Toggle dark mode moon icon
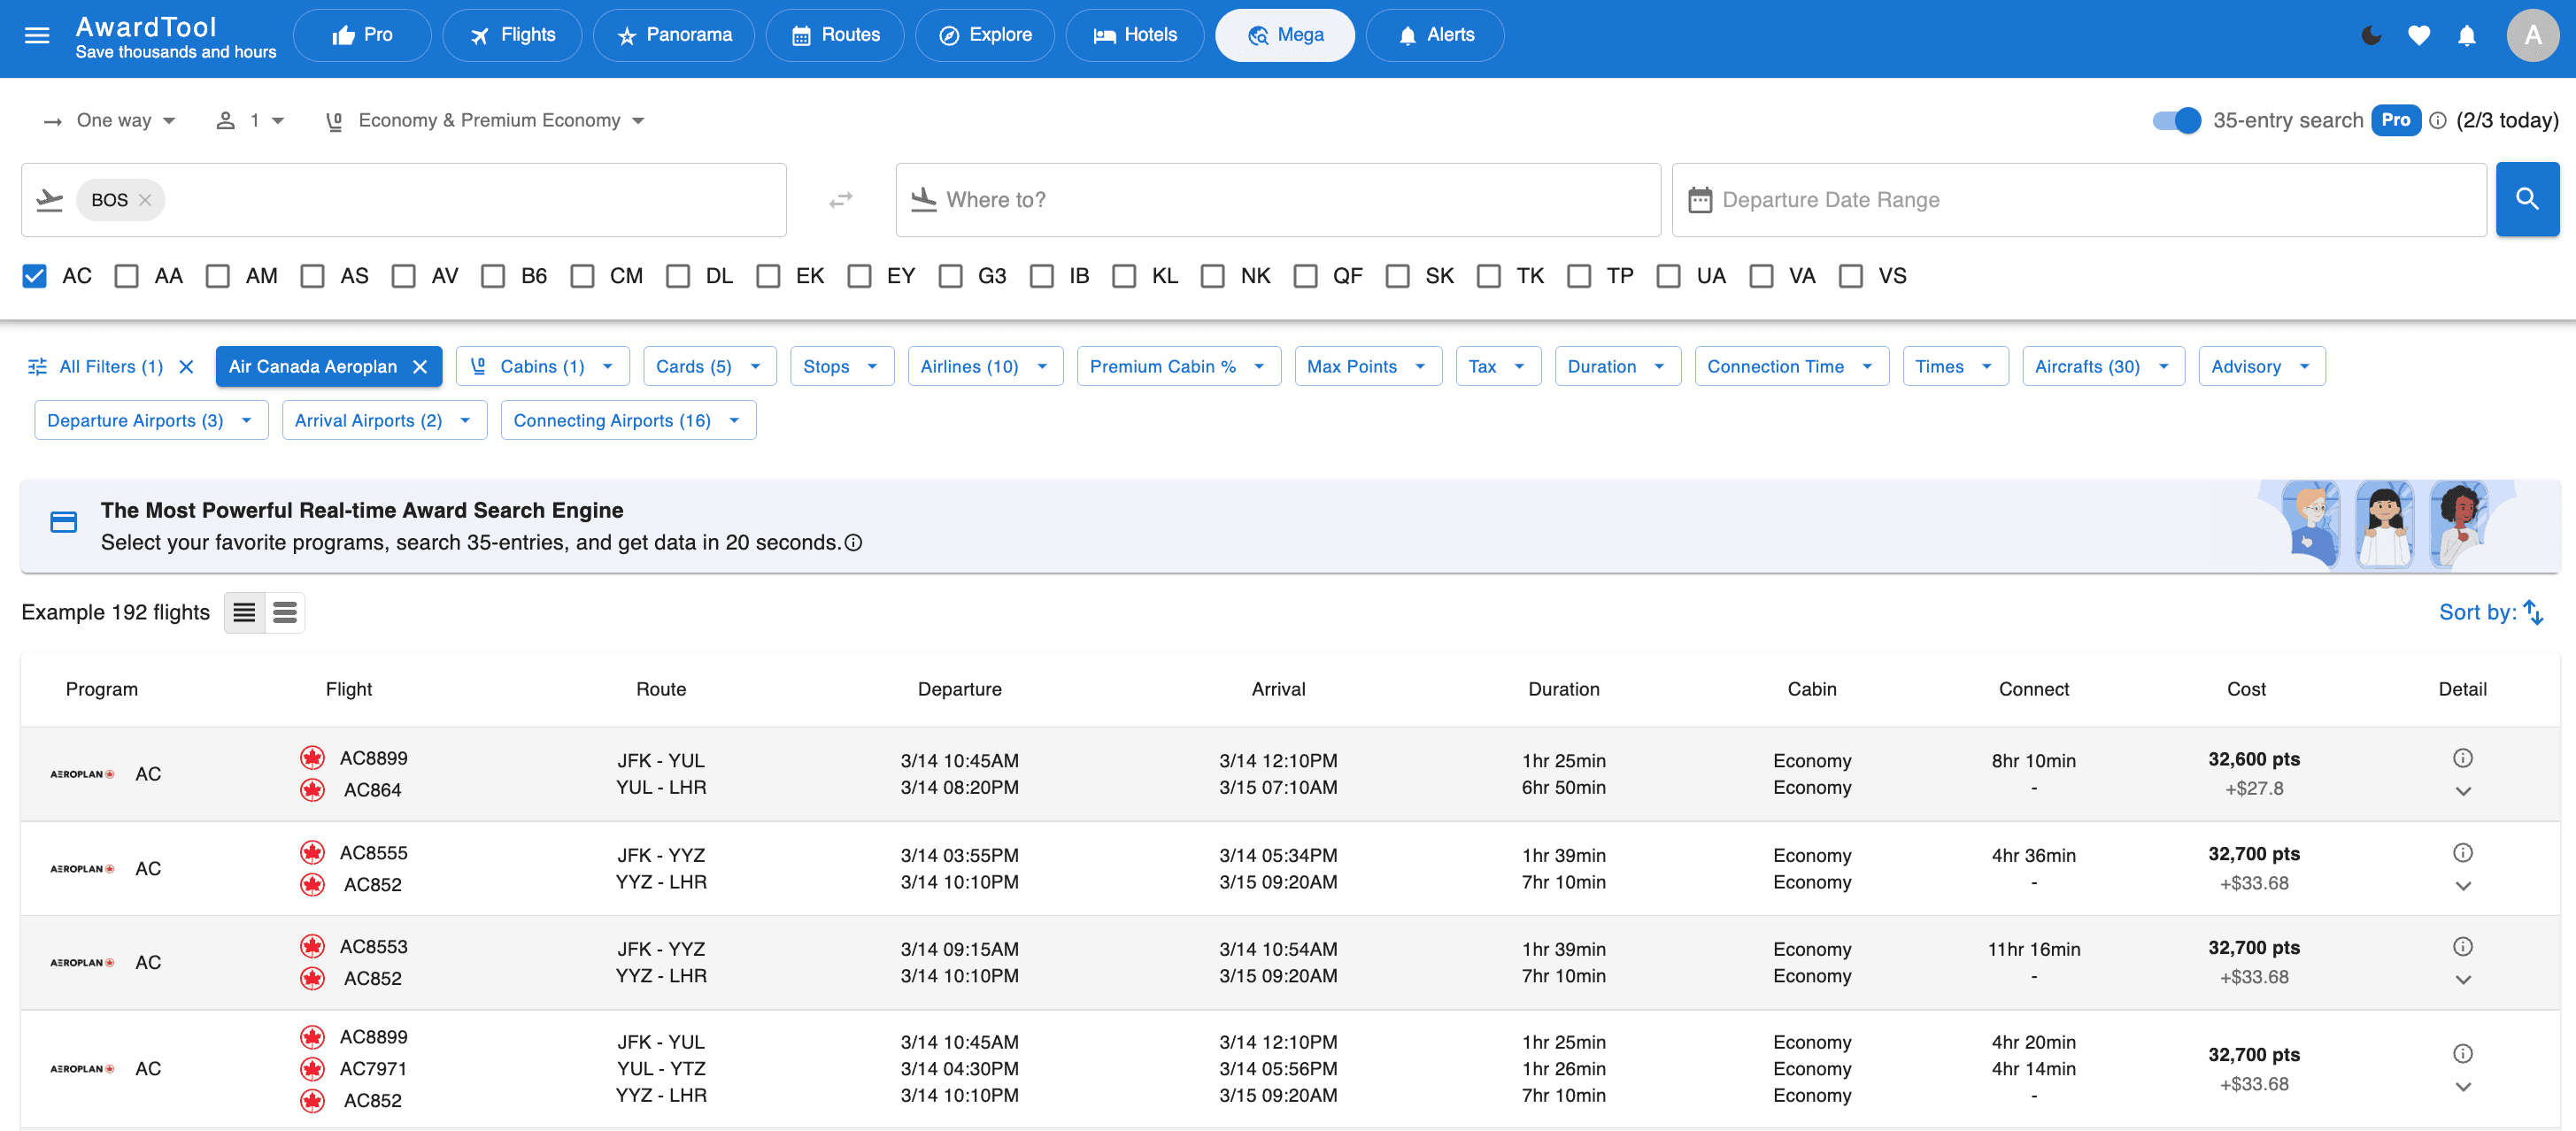Viewport: 2576px width, 1131px height. 2371,36
